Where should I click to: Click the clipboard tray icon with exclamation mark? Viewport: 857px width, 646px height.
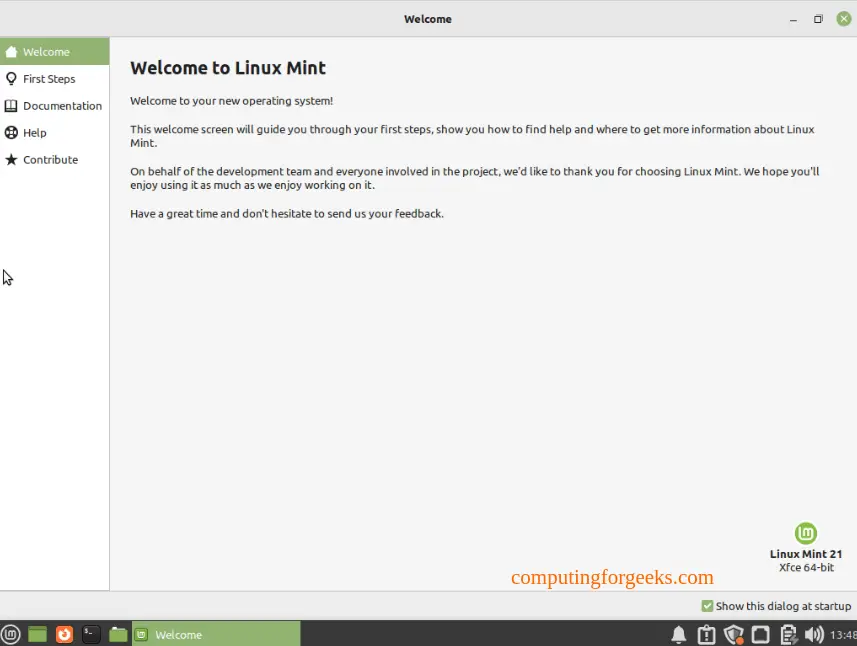point(706,635)
